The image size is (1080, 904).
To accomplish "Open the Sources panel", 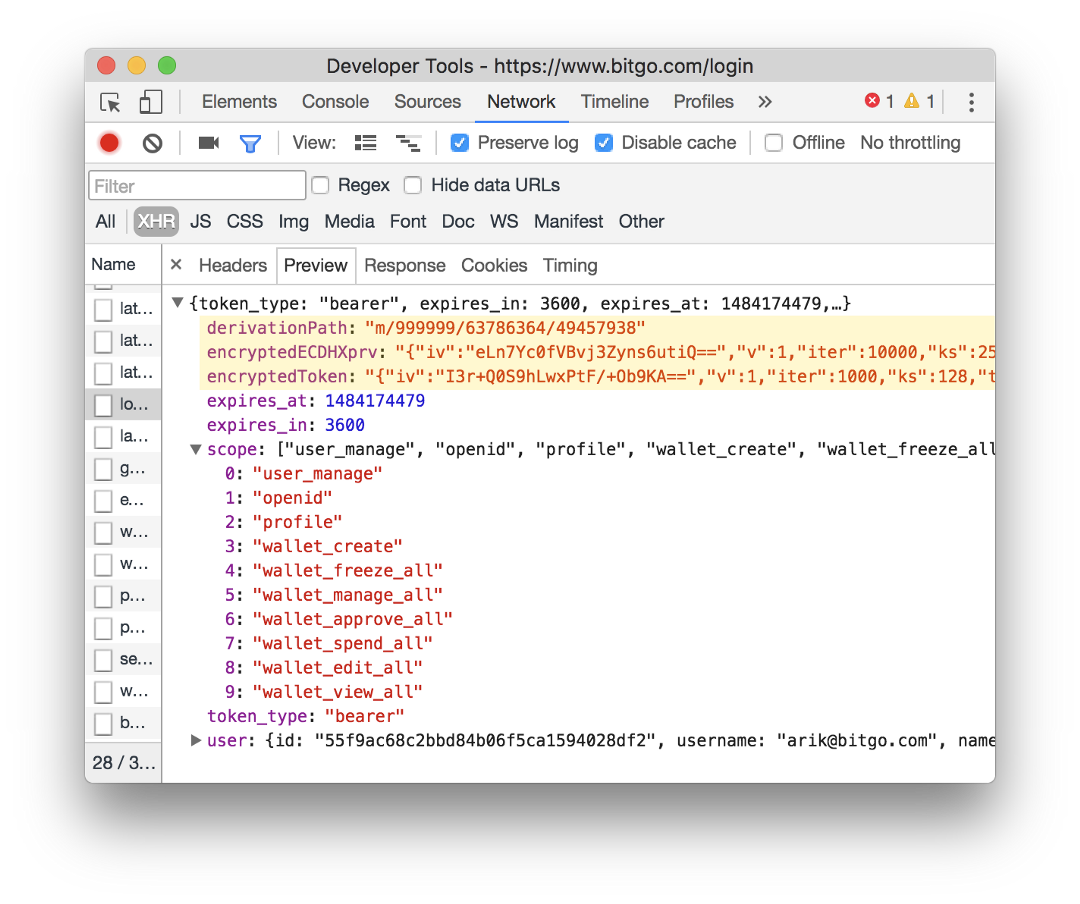I will [427, 102].
